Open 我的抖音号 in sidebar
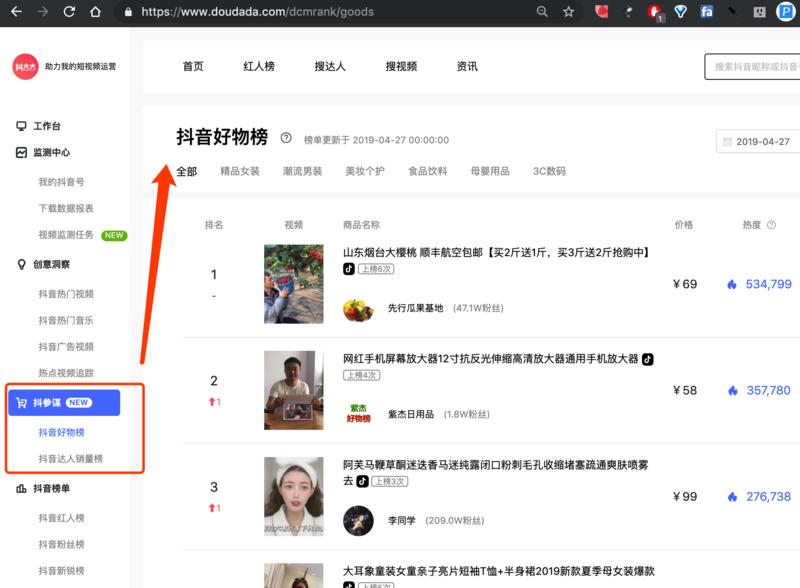The width and height of the screenshot is (800, 588). [61, 182]
